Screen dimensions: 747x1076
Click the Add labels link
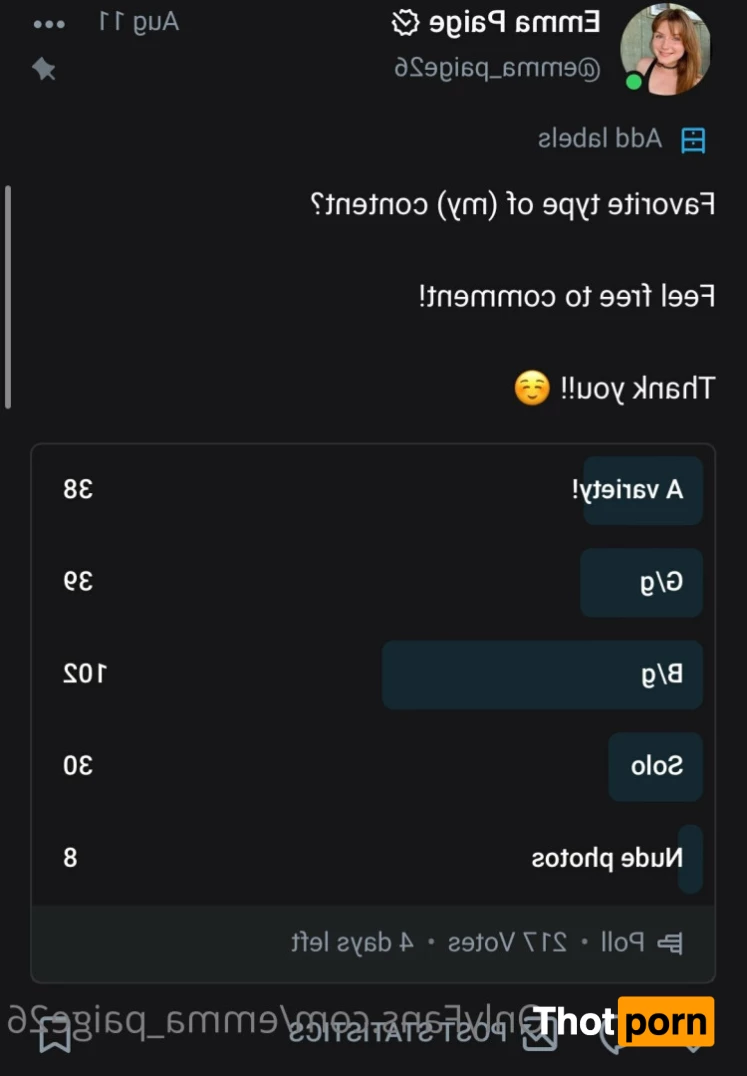[x=600, y=138]
